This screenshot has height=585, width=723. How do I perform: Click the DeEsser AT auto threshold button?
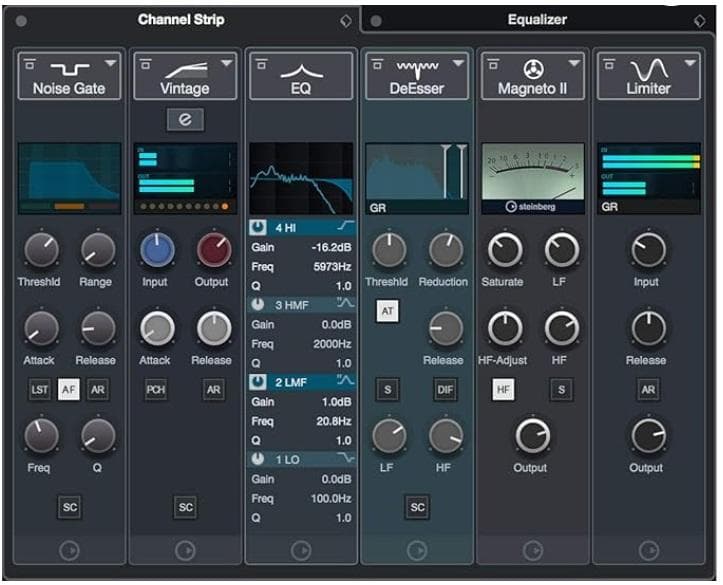click(x=387, y=311)
